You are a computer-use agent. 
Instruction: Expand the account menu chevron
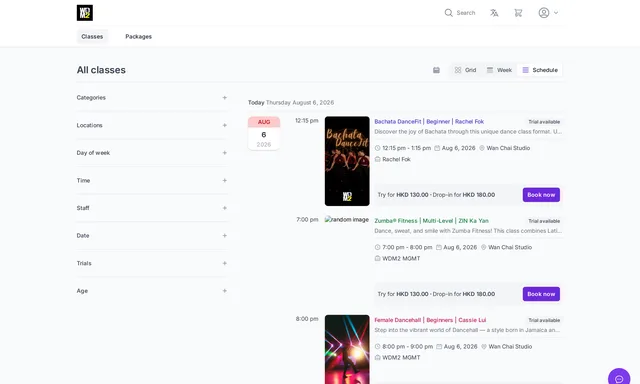[x=556, y=13]
